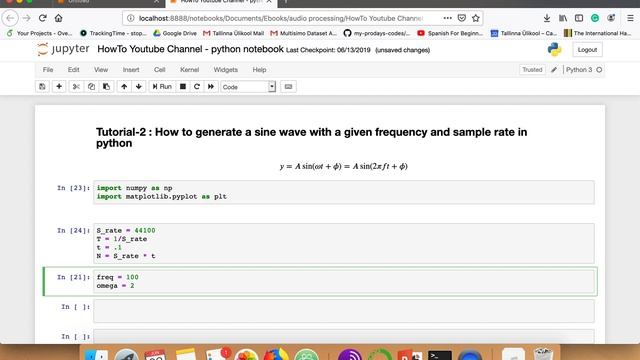The width and height of the screenshot is (640, 360).
Task: Open my-prodays-codes GitHub bookmark
Action: [x=377, y=33]
